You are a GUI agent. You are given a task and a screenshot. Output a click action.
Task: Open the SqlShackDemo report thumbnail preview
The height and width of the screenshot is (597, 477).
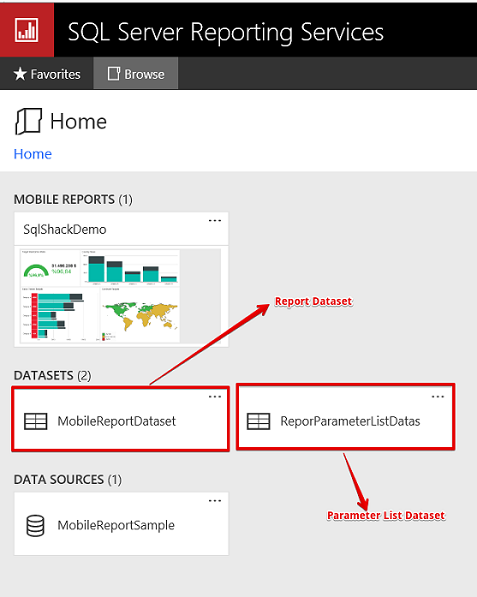tap(120, 296)
